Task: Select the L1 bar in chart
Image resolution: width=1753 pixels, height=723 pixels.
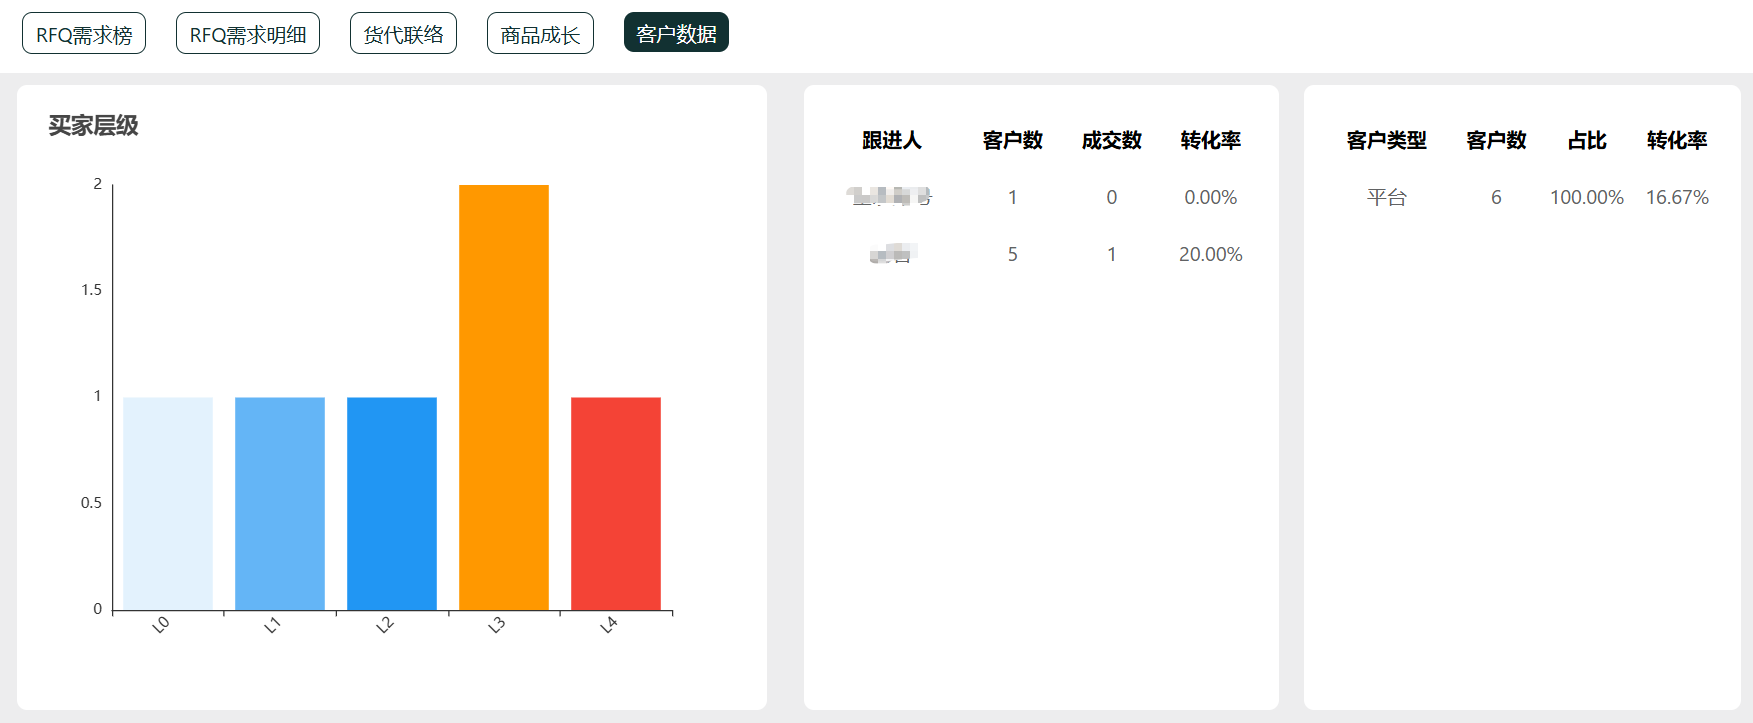Action: coord(280,503)
